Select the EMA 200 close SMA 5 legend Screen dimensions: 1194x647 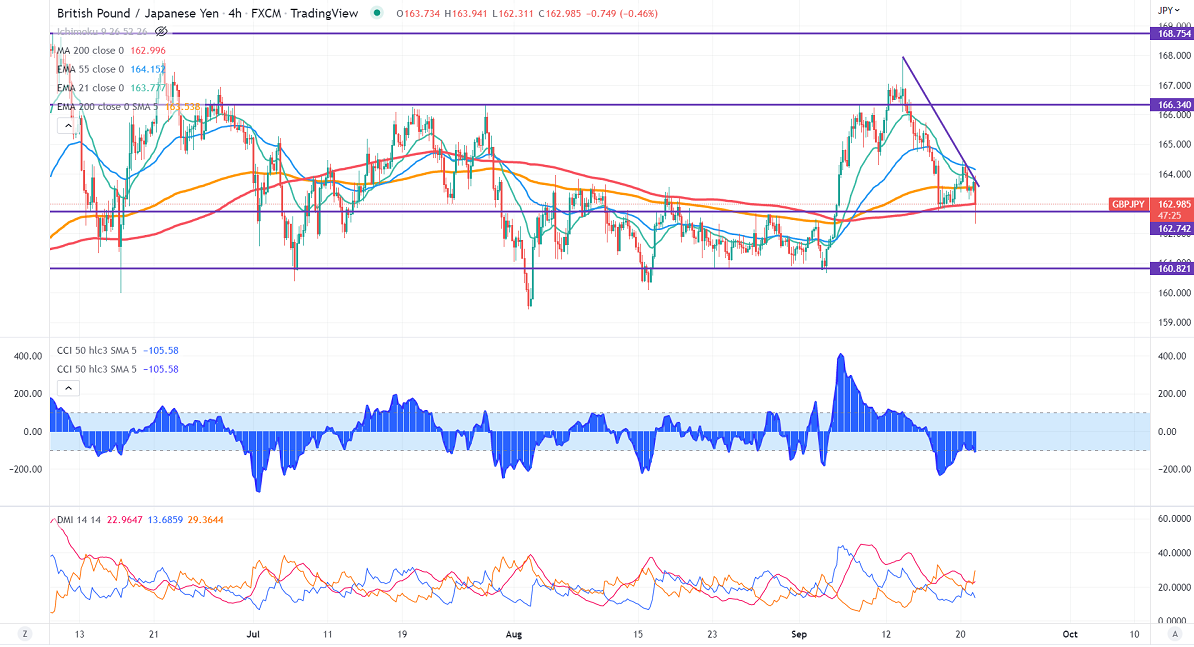point(107,107)
